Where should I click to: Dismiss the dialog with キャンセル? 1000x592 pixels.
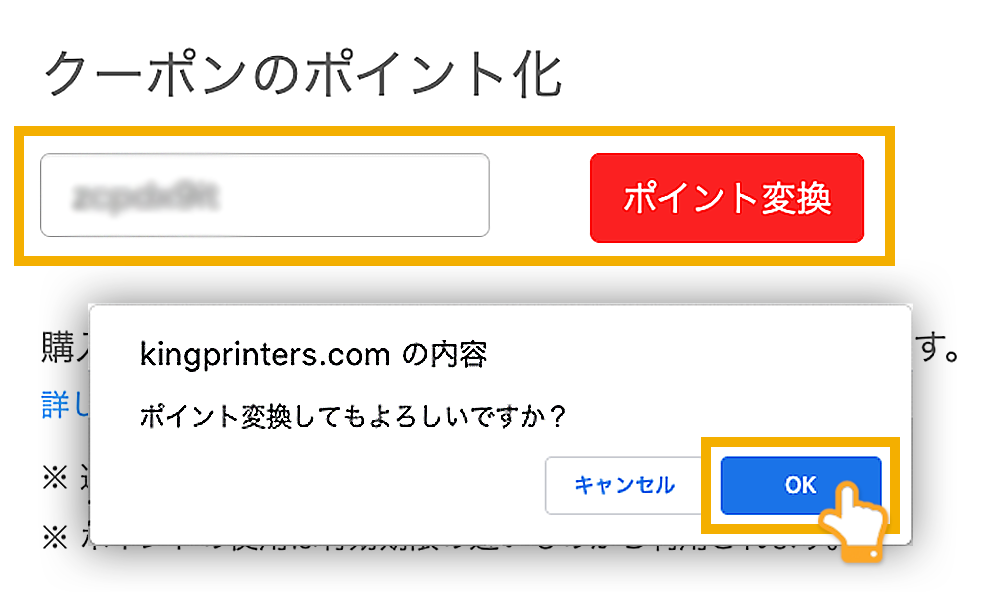tap(625, 484)
